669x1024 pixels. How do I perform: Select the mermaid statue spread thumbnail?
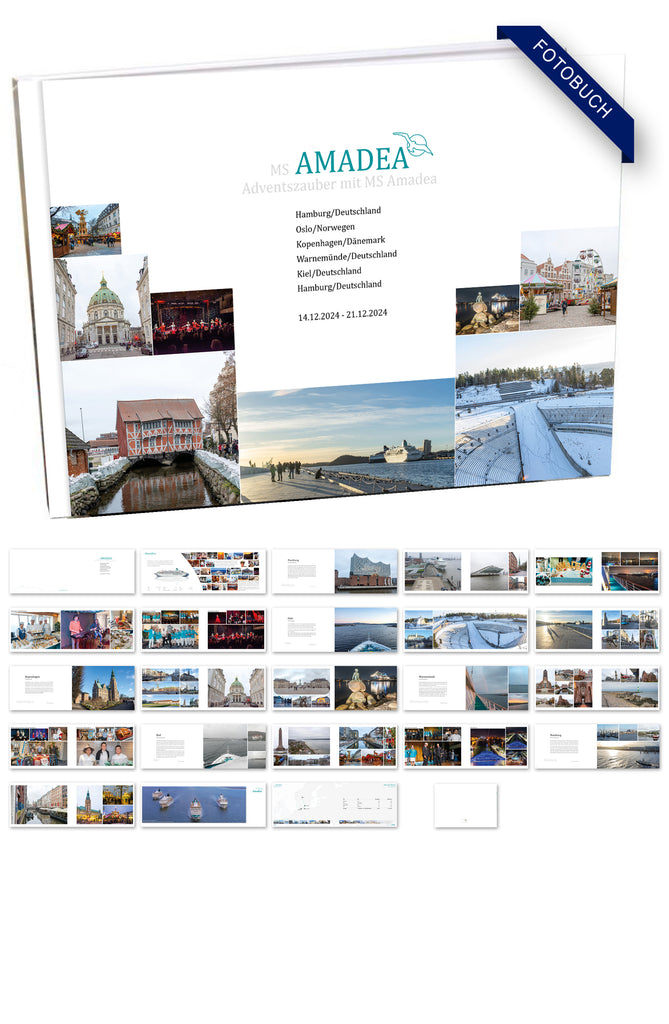(334, 688)
